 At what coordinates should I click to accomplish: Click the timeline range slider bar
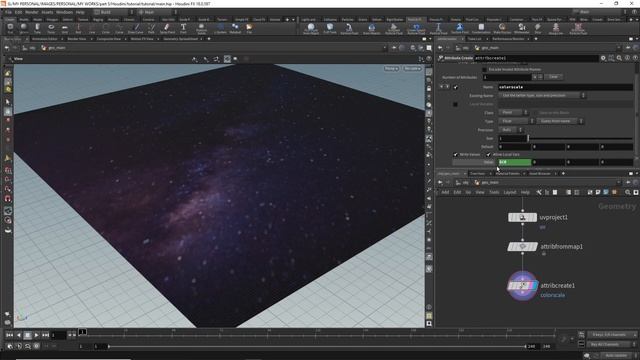point(317,347)
